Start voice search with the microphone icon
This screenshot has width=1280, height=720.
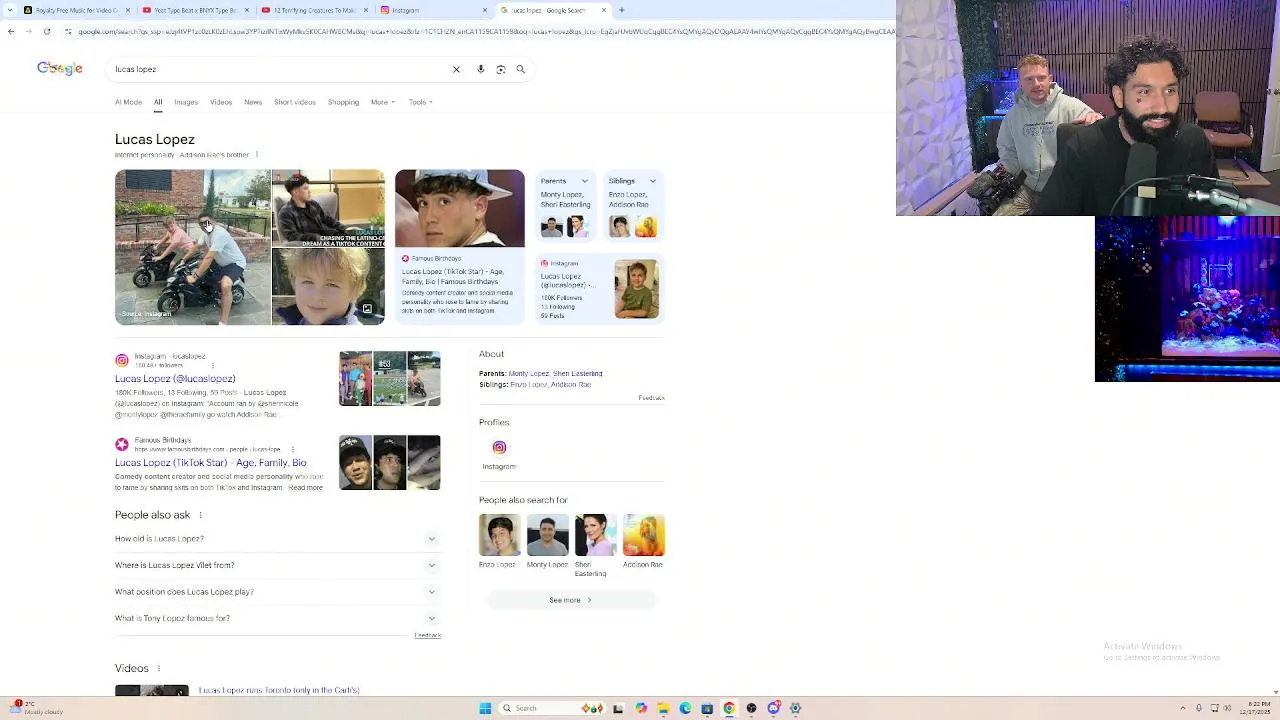(x=481, y=70)
